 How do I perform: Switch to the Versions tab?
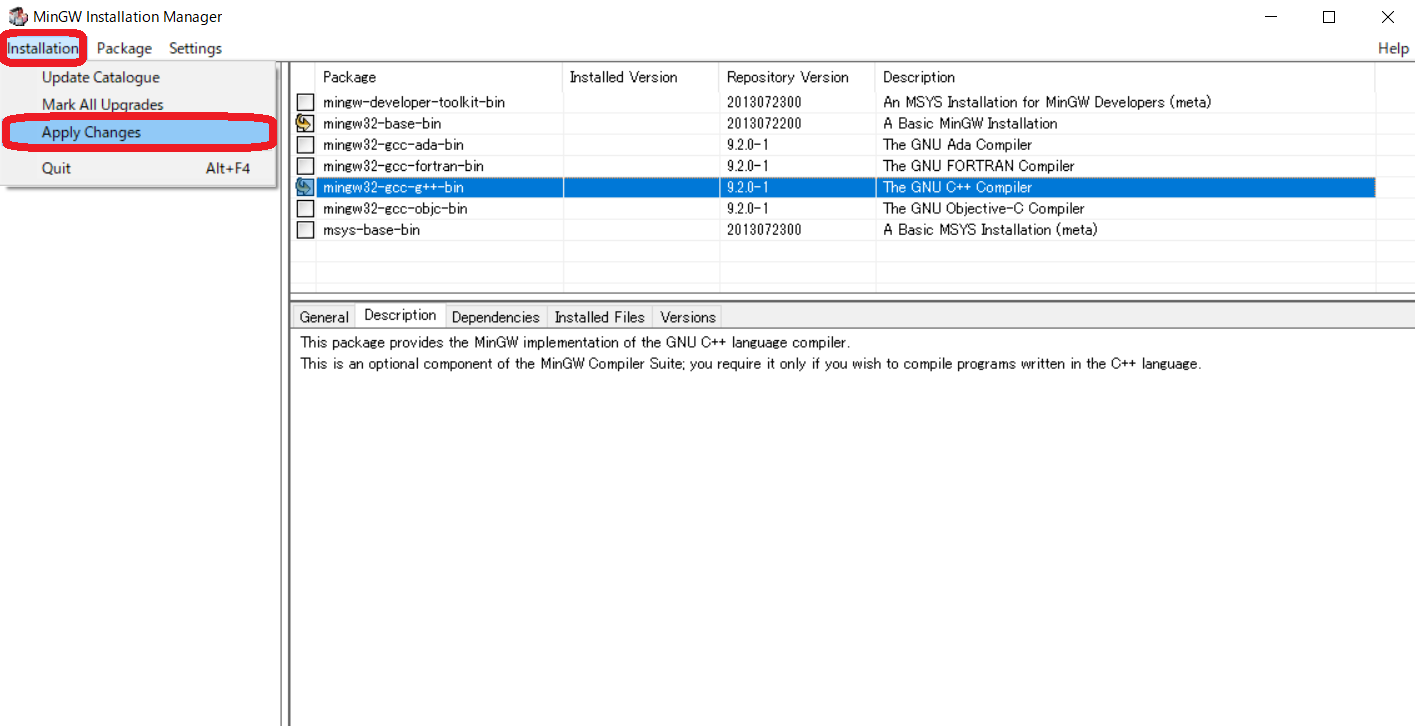[x=688, y=317]
